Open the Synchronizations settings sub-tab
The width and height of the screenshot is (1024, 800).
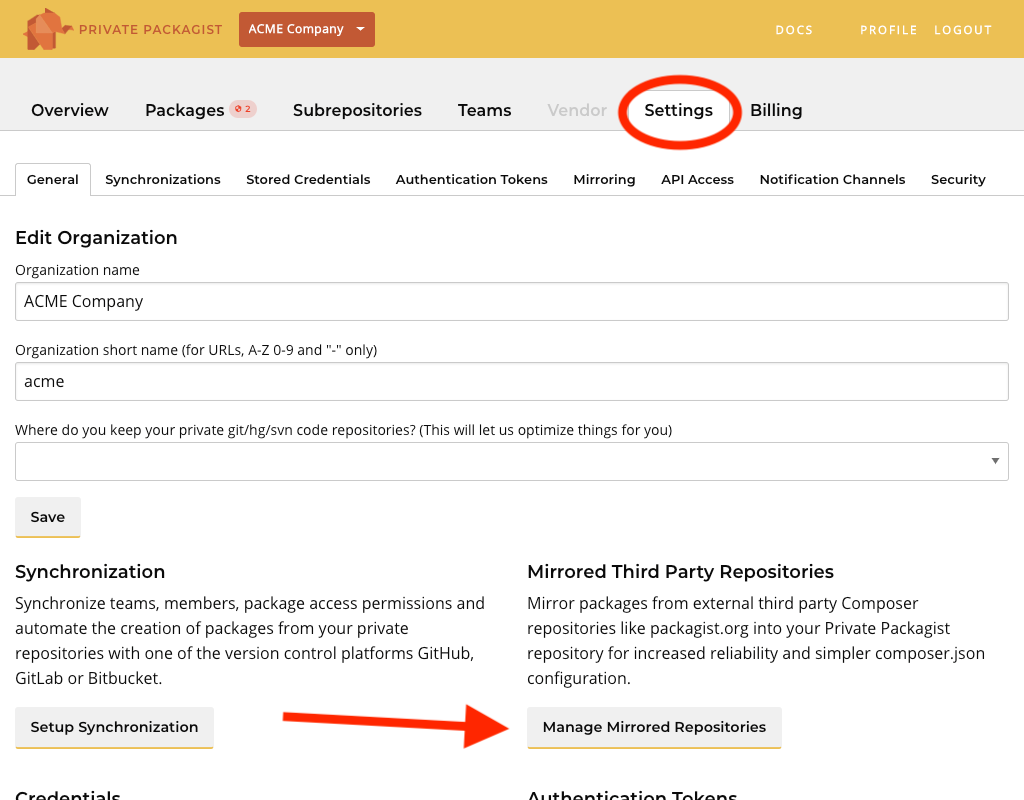tap(163, 180)
